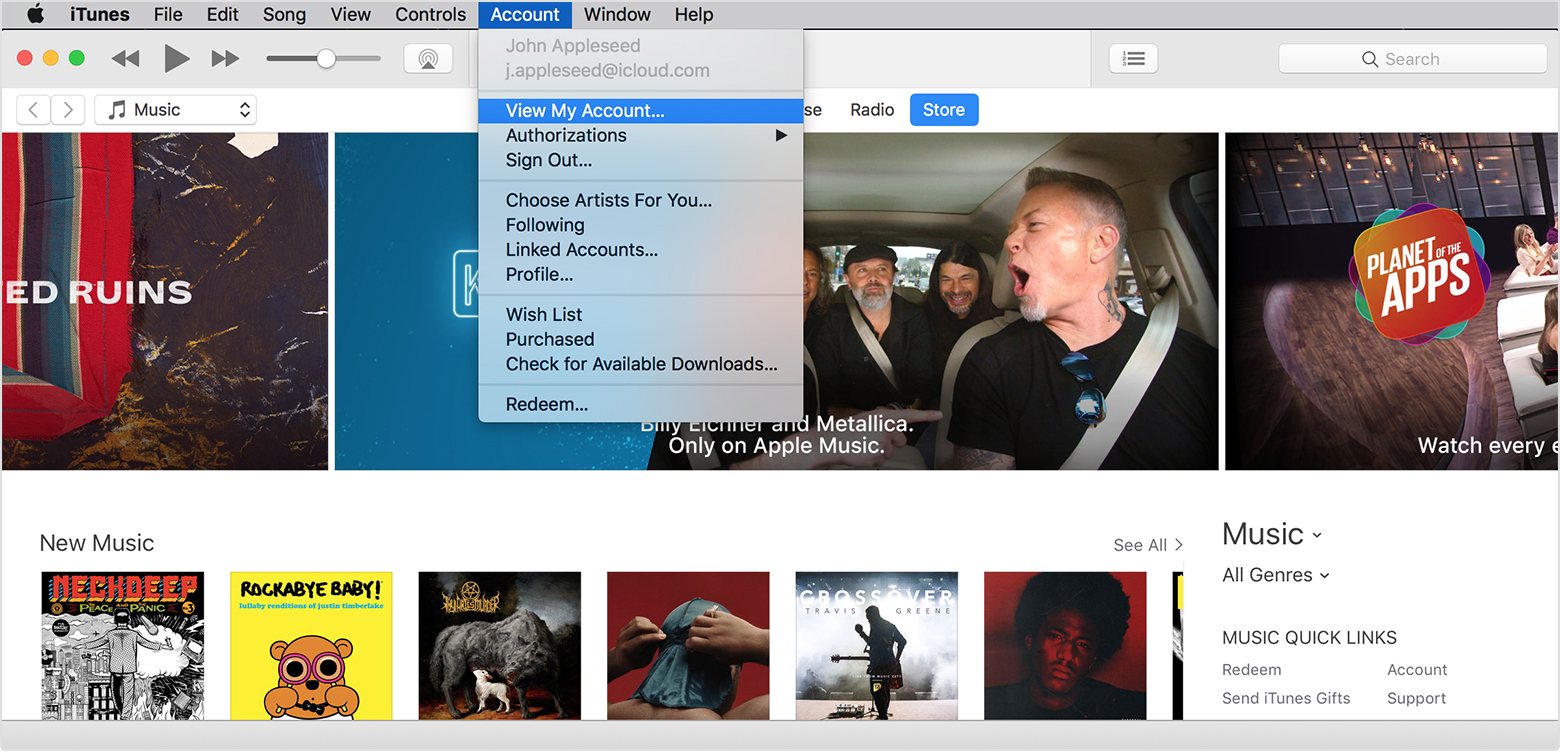Choose Profile… in the Account menu

[x=640, y=274]
